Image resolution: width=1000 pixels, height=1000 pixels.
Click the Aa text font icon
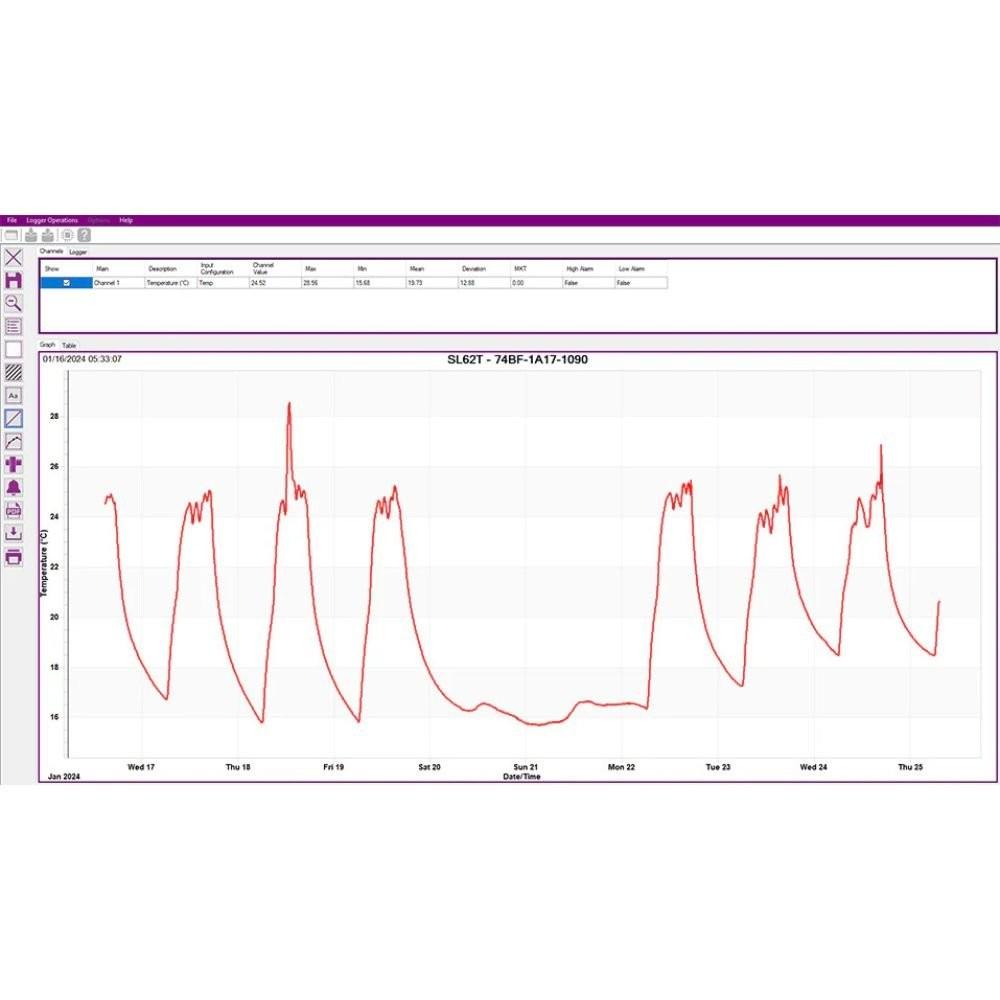point(13,395)
